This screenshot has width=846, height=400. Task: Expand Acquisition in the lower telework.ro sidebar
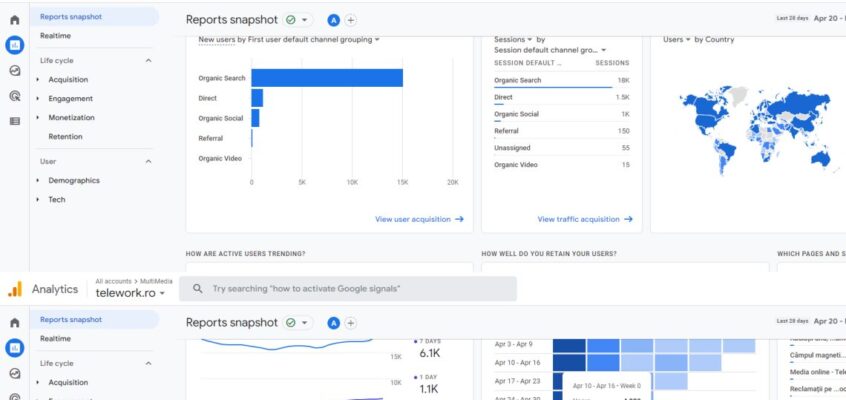38,382
